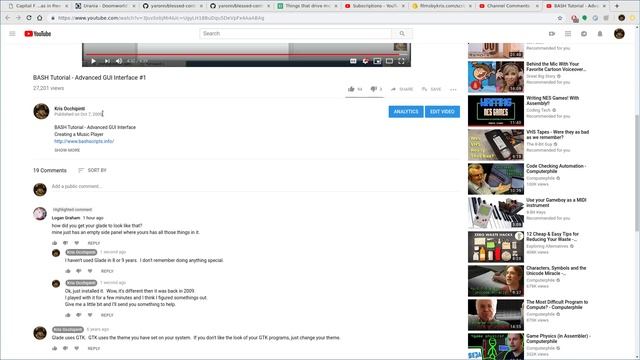The image size is (640, 360).
Task: Toggle theater mode in the player
Action: (x=389, y=61)
